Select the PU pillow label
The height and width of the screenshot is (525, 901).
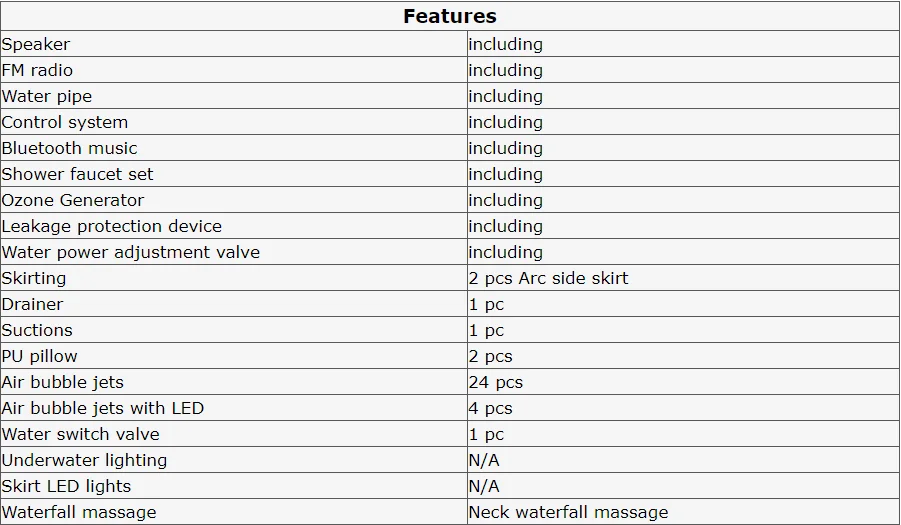40,356
